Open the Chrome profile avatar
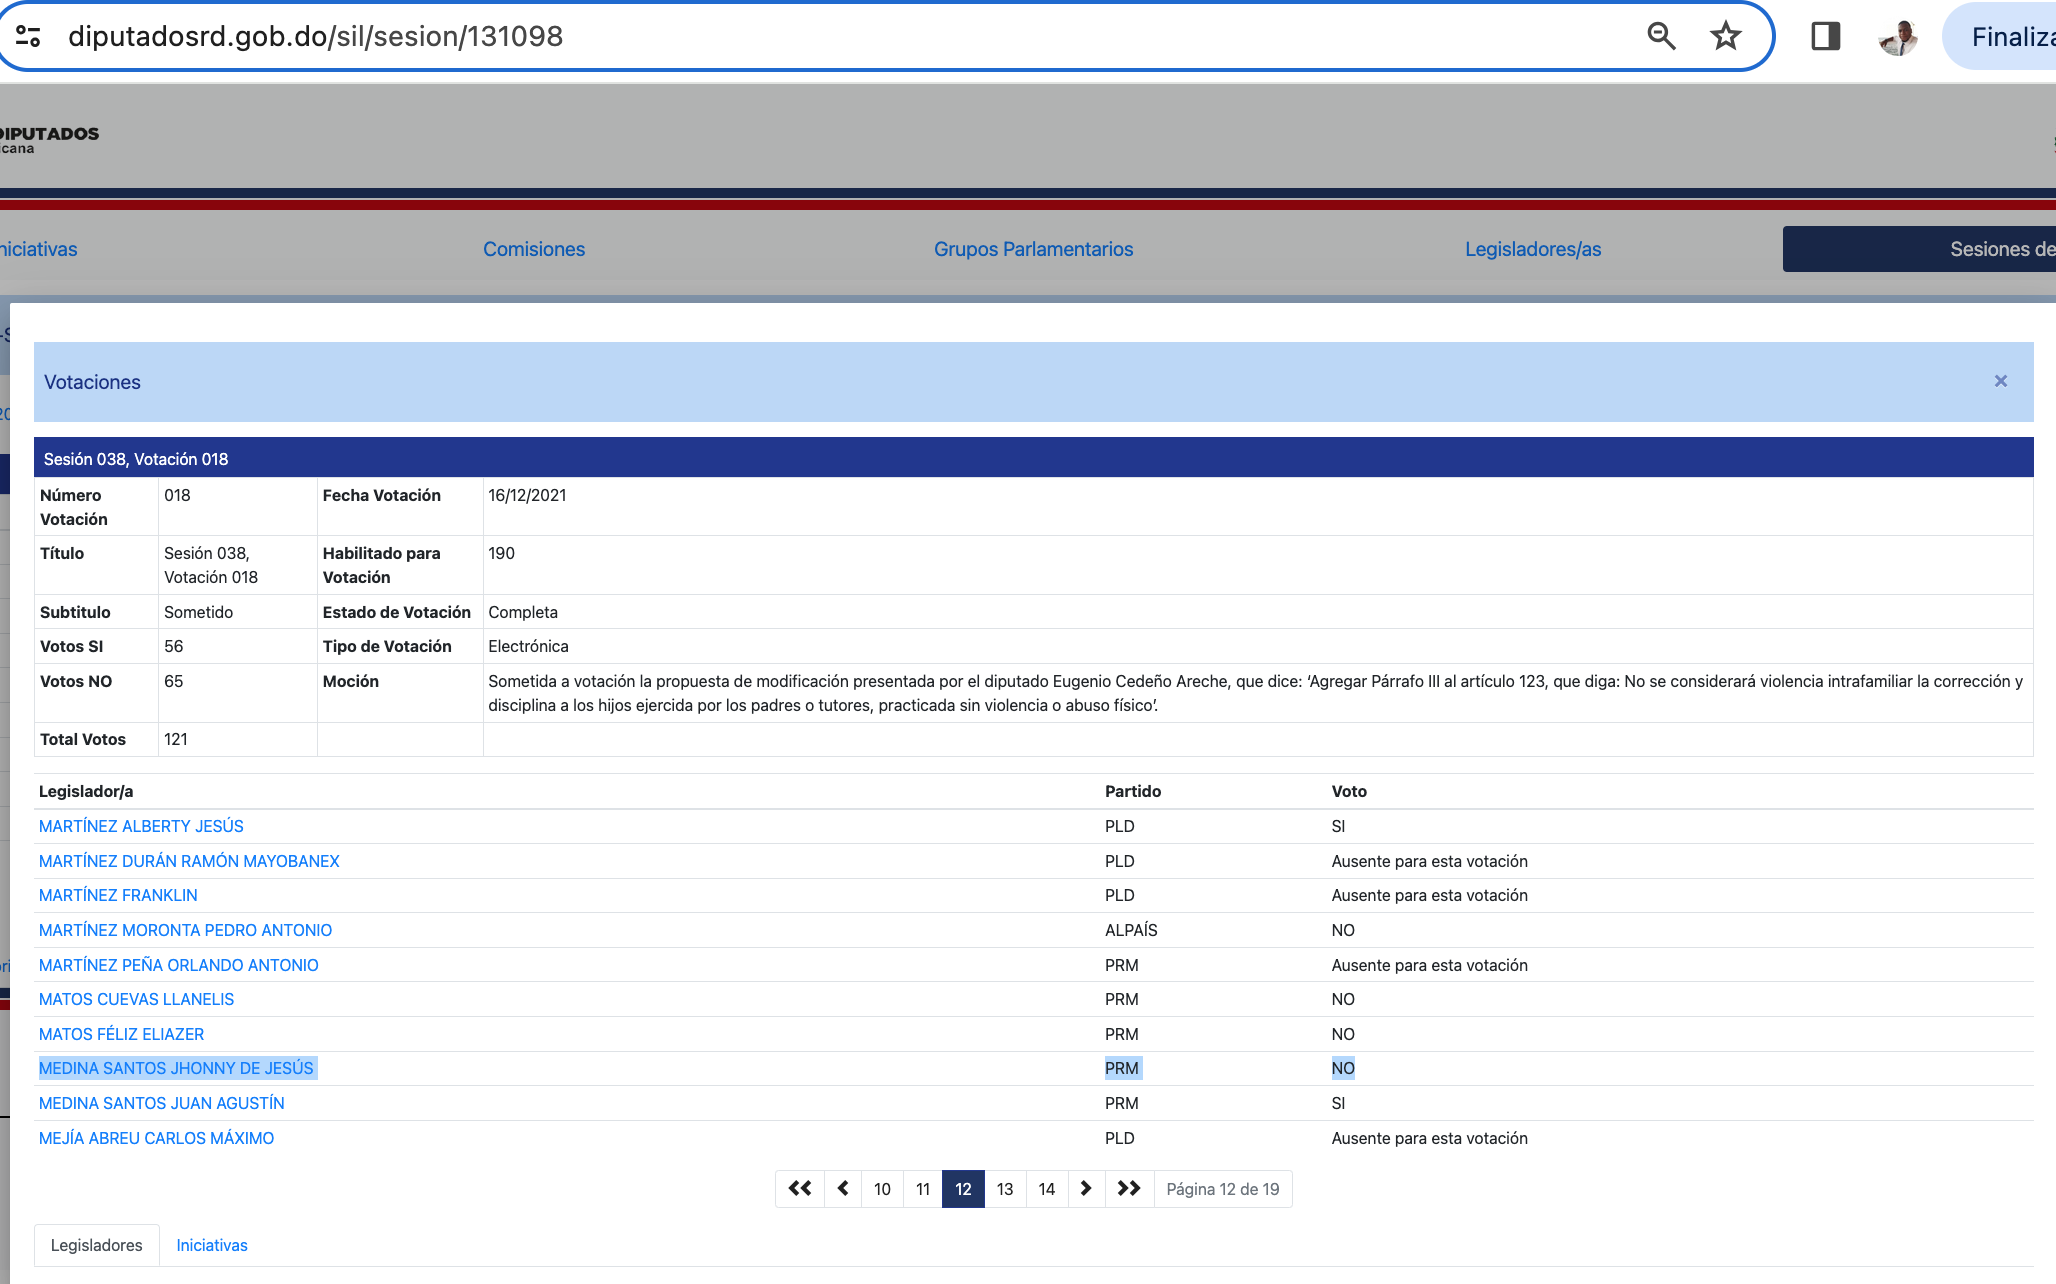2056x1284 pixels. (x=1898, y=37)
